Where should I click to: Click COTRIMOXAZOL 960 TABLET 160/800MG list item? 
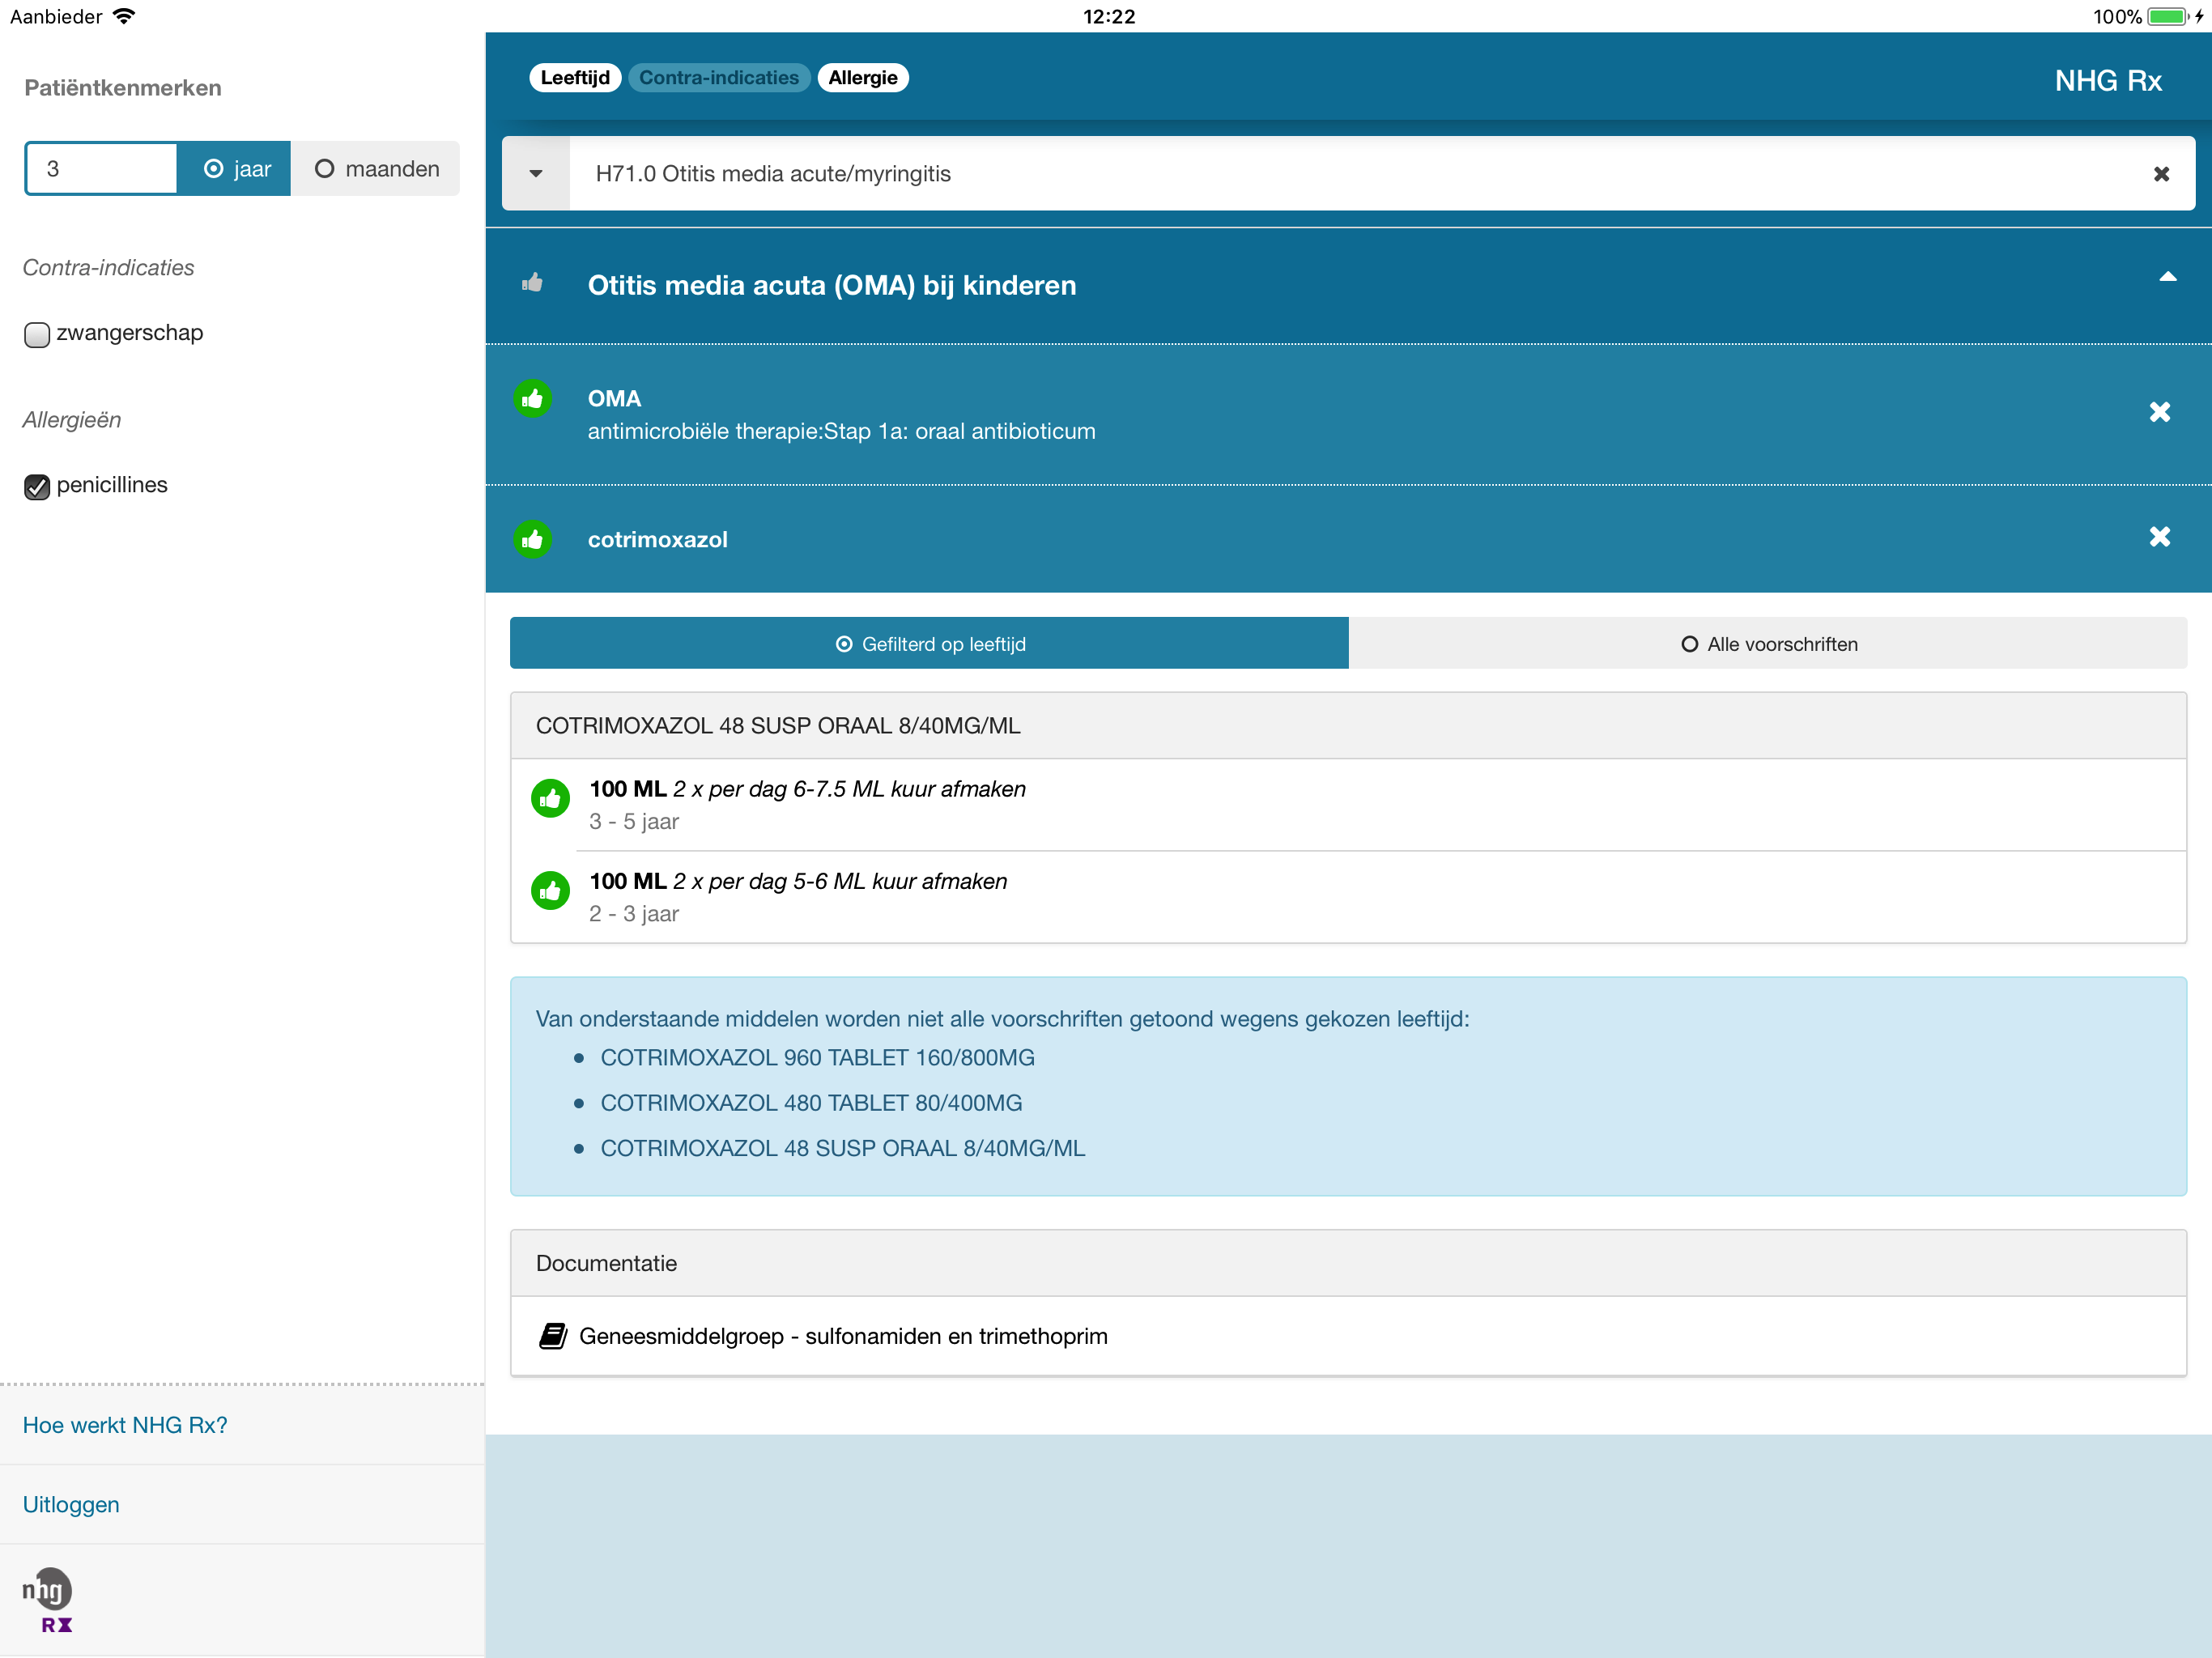click(817, 1057)
